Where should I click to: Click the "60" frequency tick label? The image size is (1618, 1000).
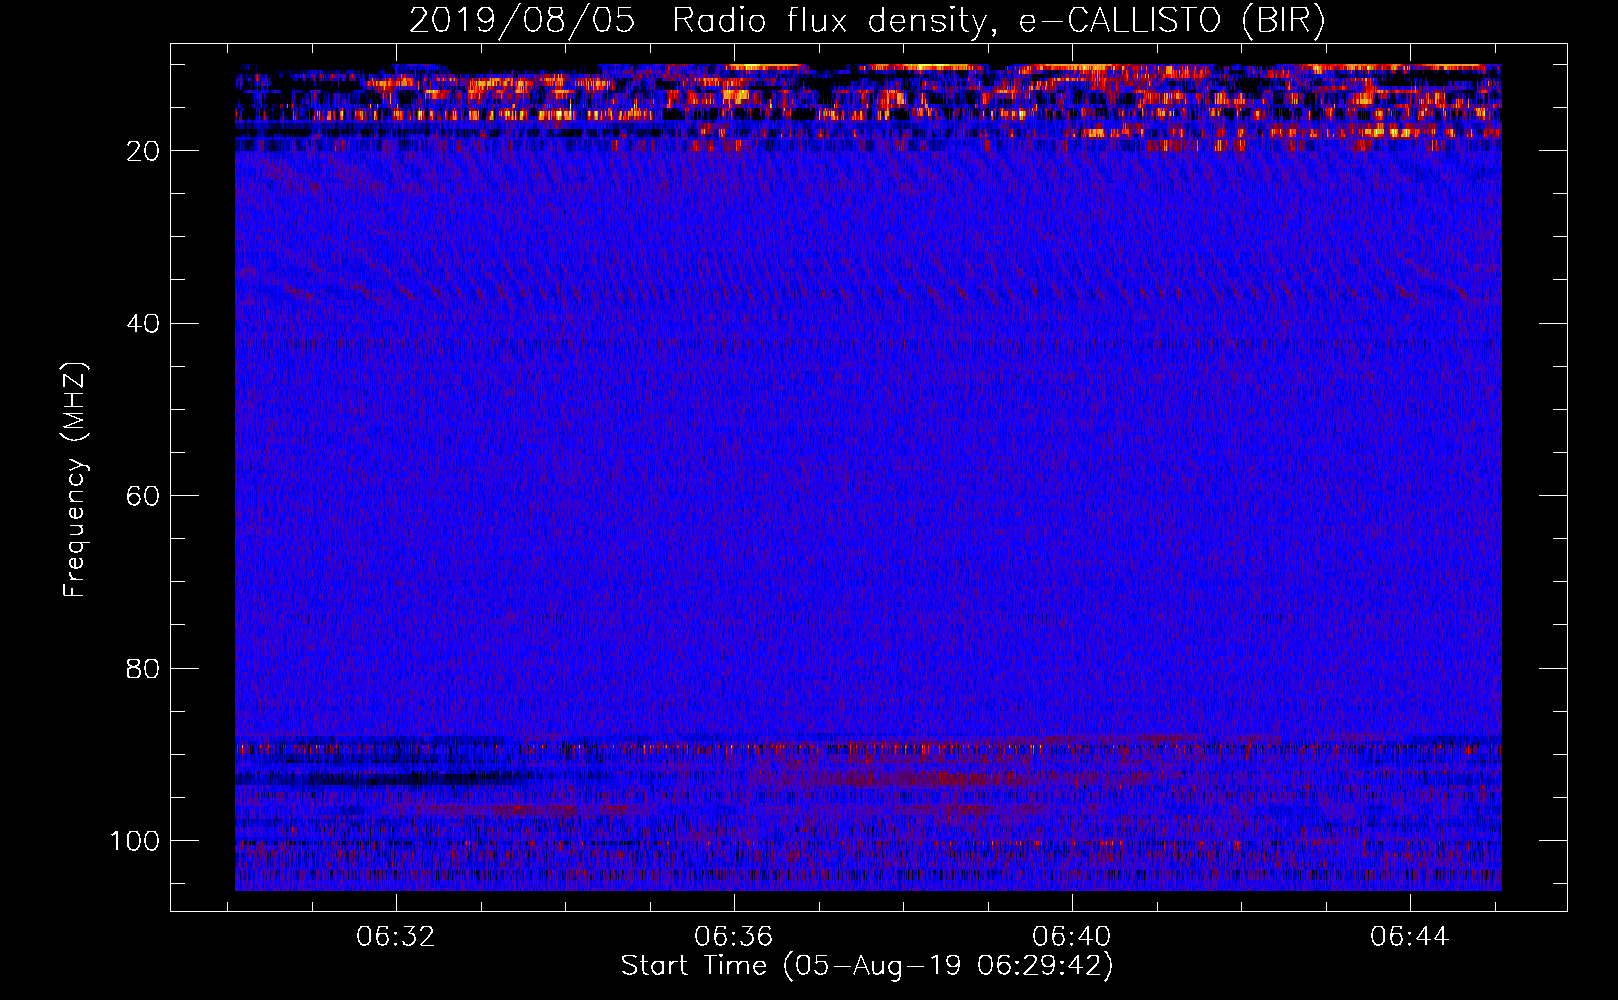pos(143,496)
